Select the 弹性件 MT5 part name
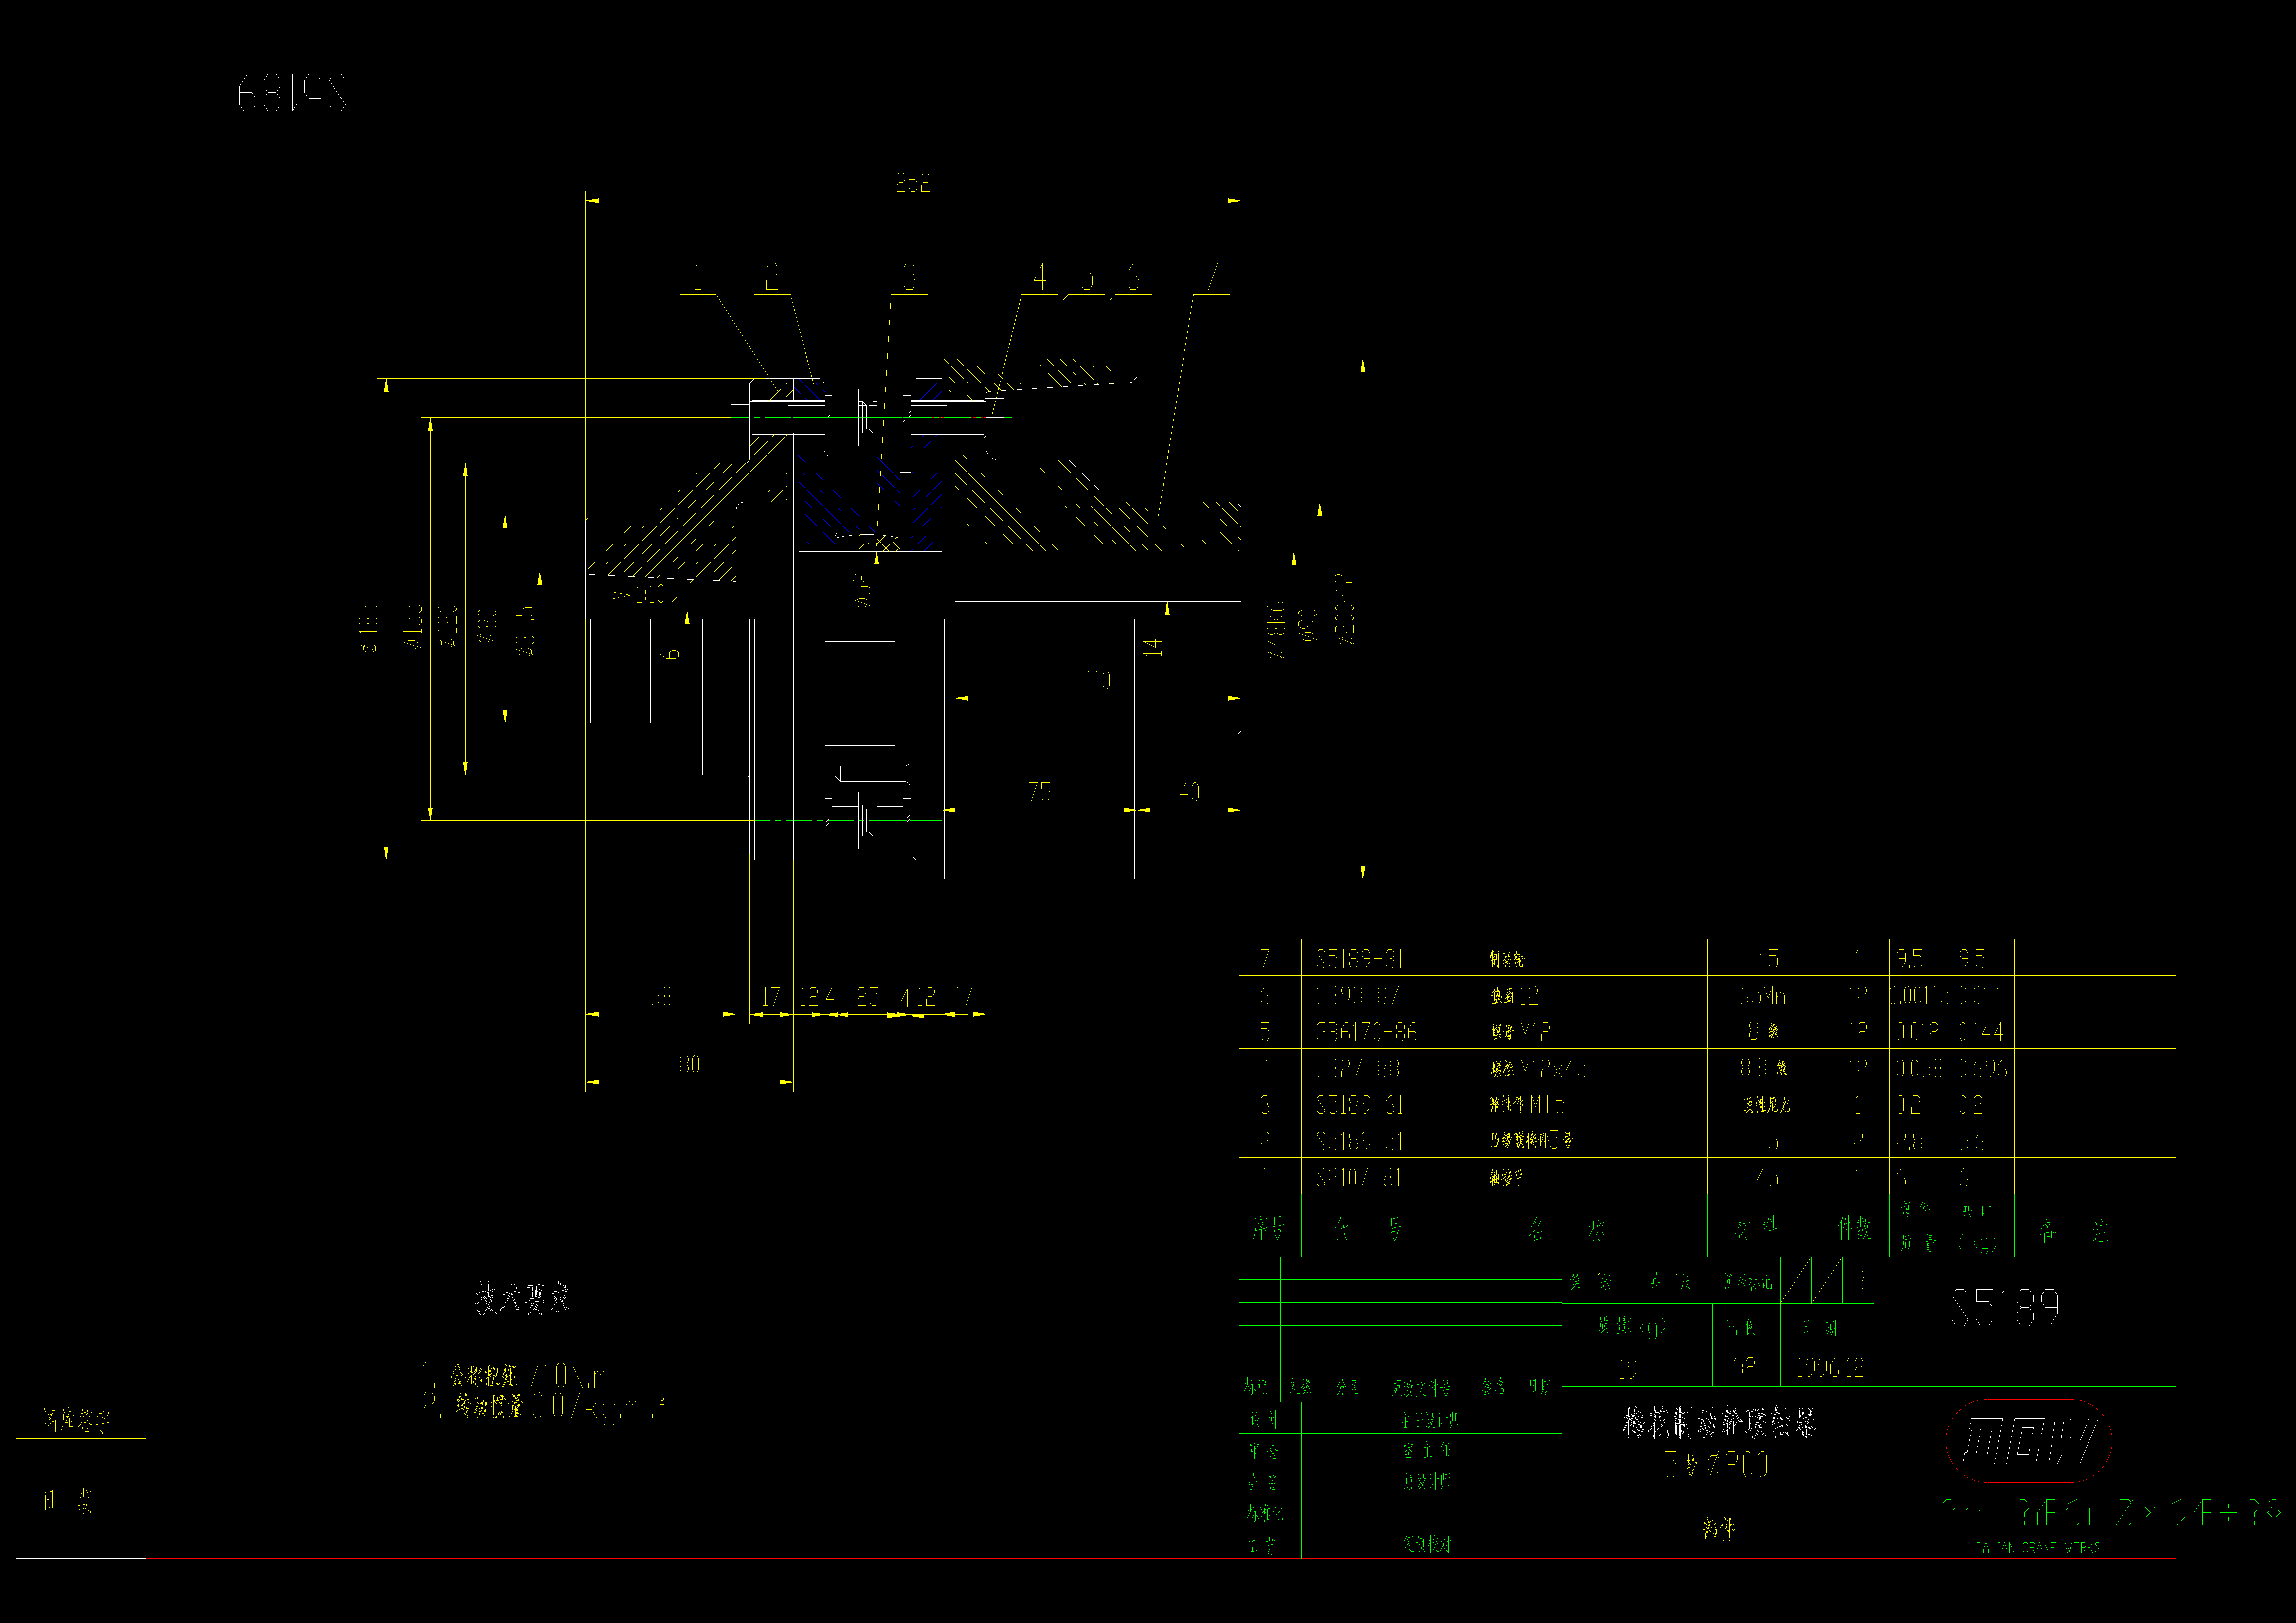Screen dimensions: 2296x1623 (1527, 1105)
